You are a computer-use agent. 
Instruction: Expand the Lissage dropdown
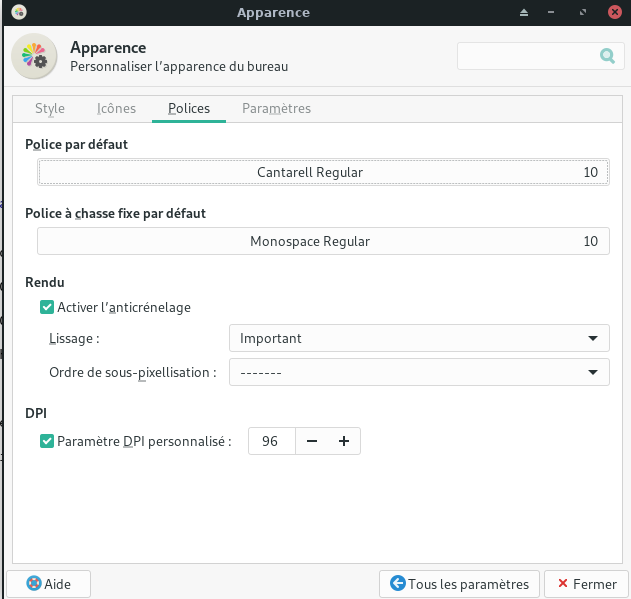[x=418, y=339]
